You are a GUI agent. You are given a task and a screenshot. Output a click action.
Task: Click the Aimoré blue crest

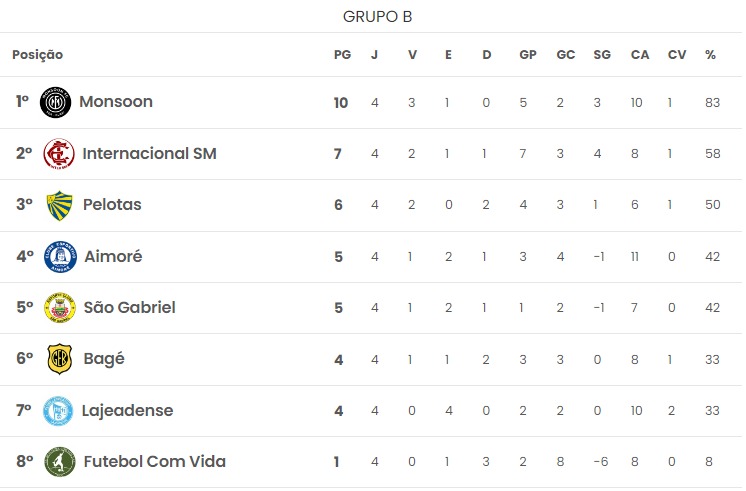tap(60, 256)
